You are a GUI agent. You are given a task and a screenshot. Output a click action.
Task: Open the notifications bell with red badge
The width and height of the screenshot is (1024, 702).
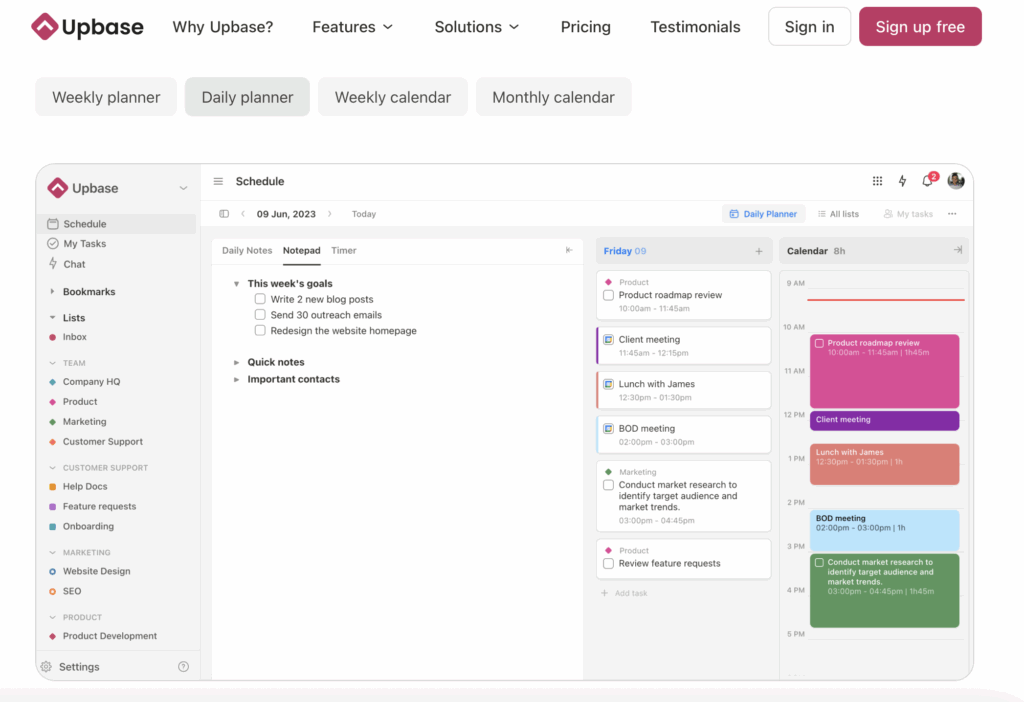coord(929,180)
